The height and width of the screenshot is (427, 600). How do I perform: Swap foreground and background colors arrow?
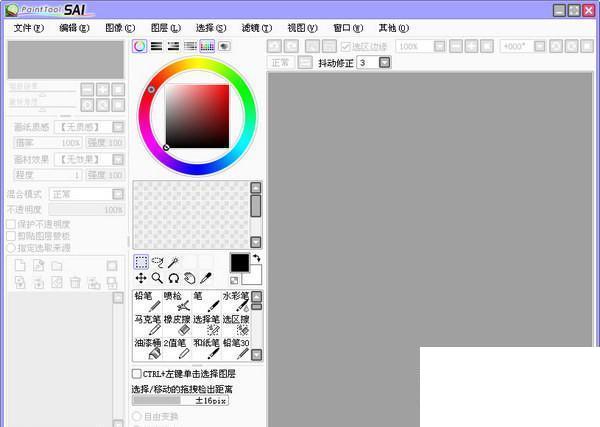click(x=256, y=259)
